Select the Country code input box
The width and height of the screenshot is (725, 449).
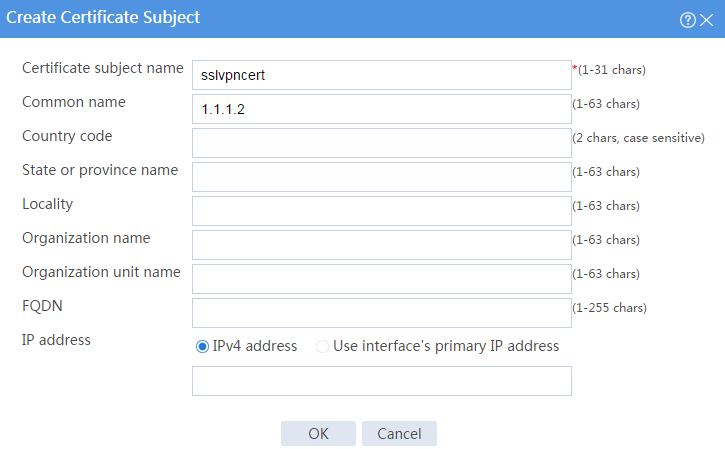point(381,143)
